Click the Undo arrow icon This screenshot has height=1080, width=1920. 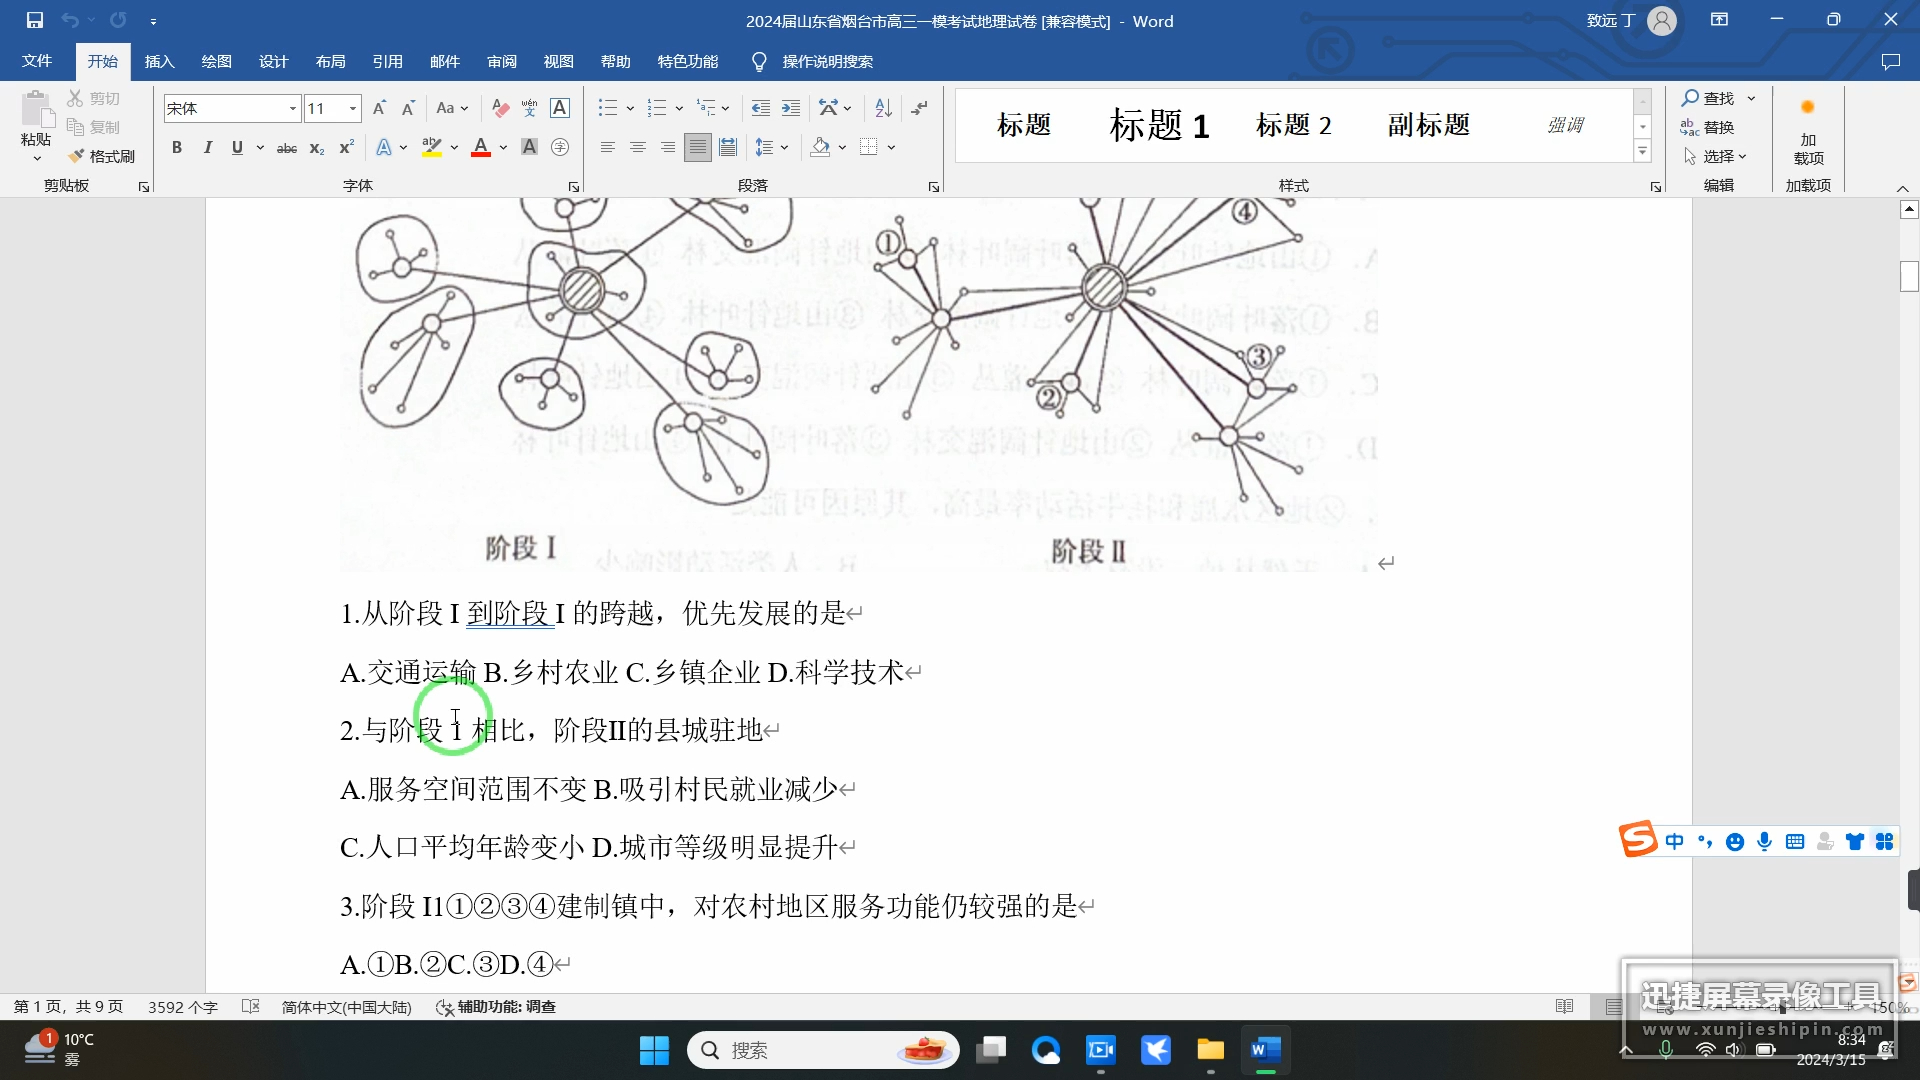(x=70, y=20)
